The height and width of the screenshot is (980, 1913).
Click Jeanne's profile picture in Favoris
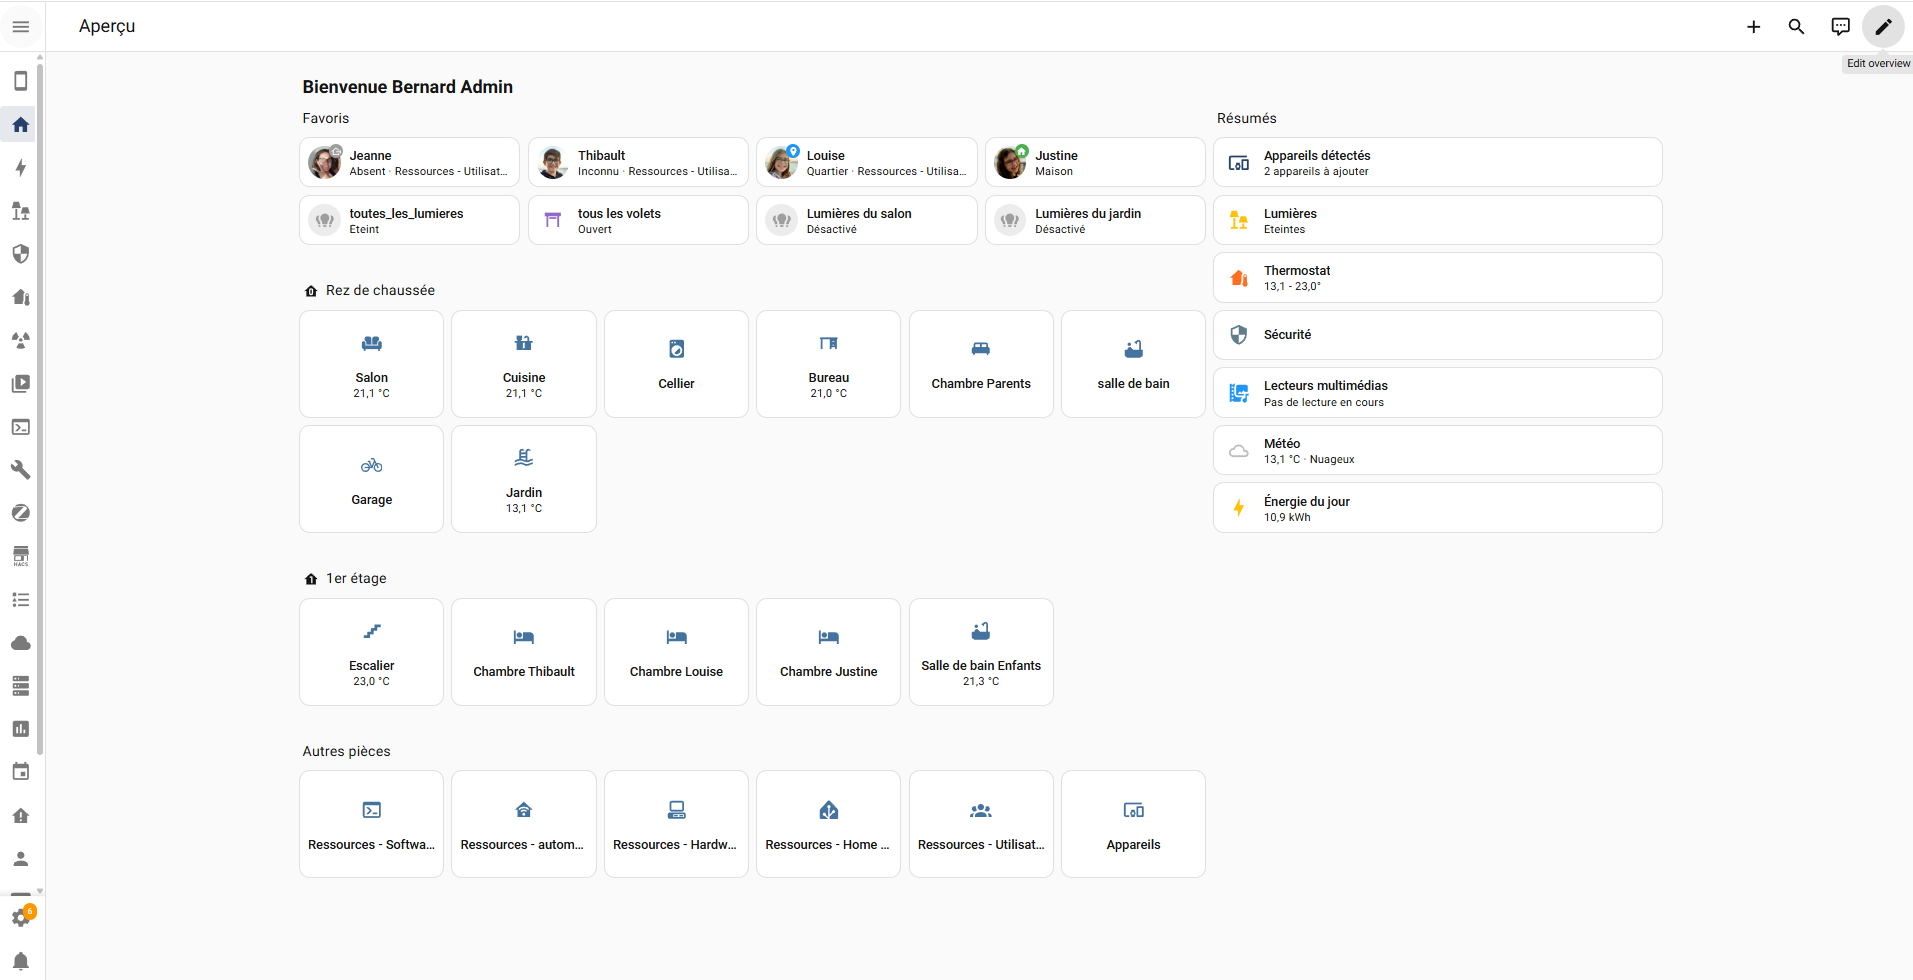(324, 162)
